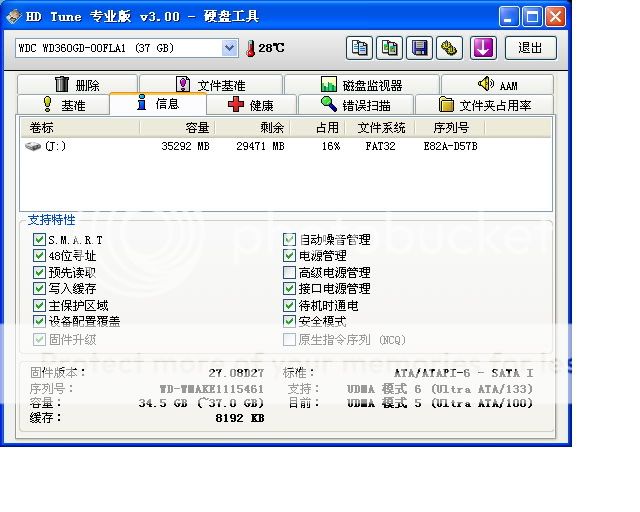Click the purple down-arrow toolbar icon
Image resolution: width=640 pixels, height=512 pixels.
tap(484, 48)
